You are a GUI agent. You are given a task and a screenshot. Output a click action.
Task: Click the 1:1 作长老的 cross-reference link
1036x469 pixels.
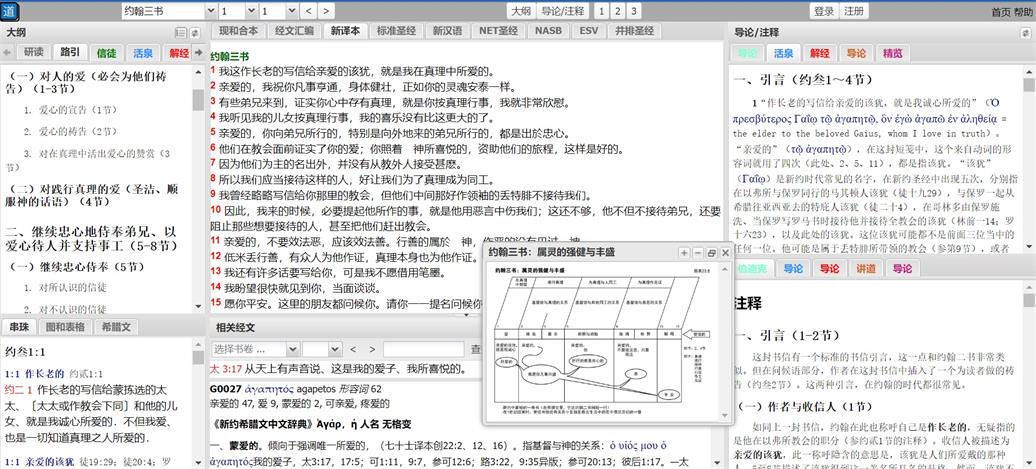pos(34,374)
